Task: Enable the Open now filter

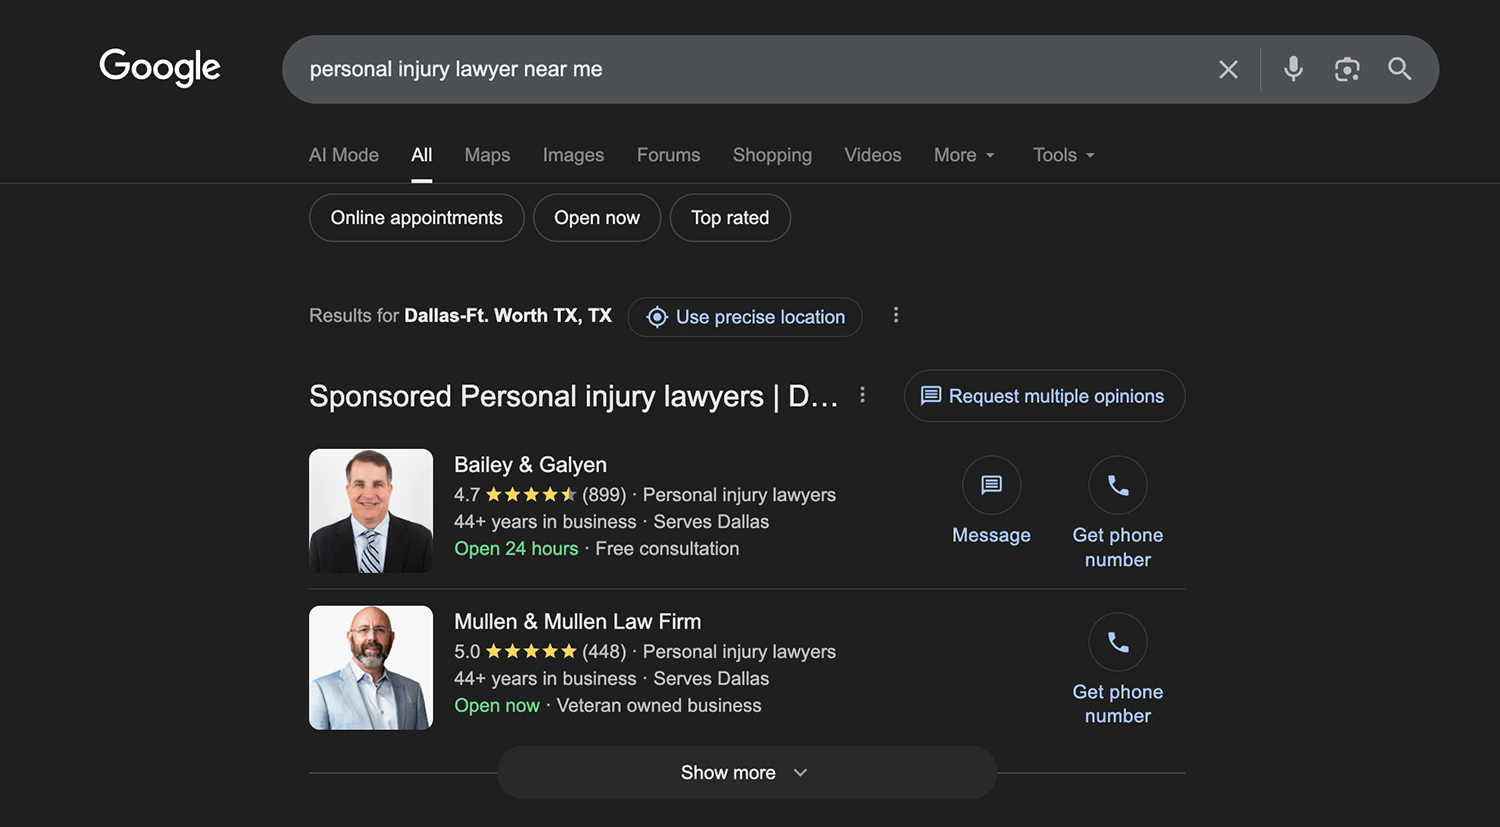Action: [x=597, y=217]
